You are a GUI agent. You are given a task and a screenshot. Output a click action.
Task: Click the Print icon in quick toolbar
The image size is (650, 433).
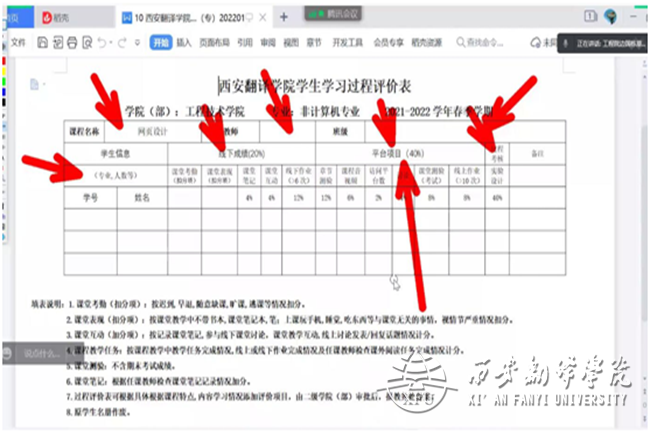point(72,42)
